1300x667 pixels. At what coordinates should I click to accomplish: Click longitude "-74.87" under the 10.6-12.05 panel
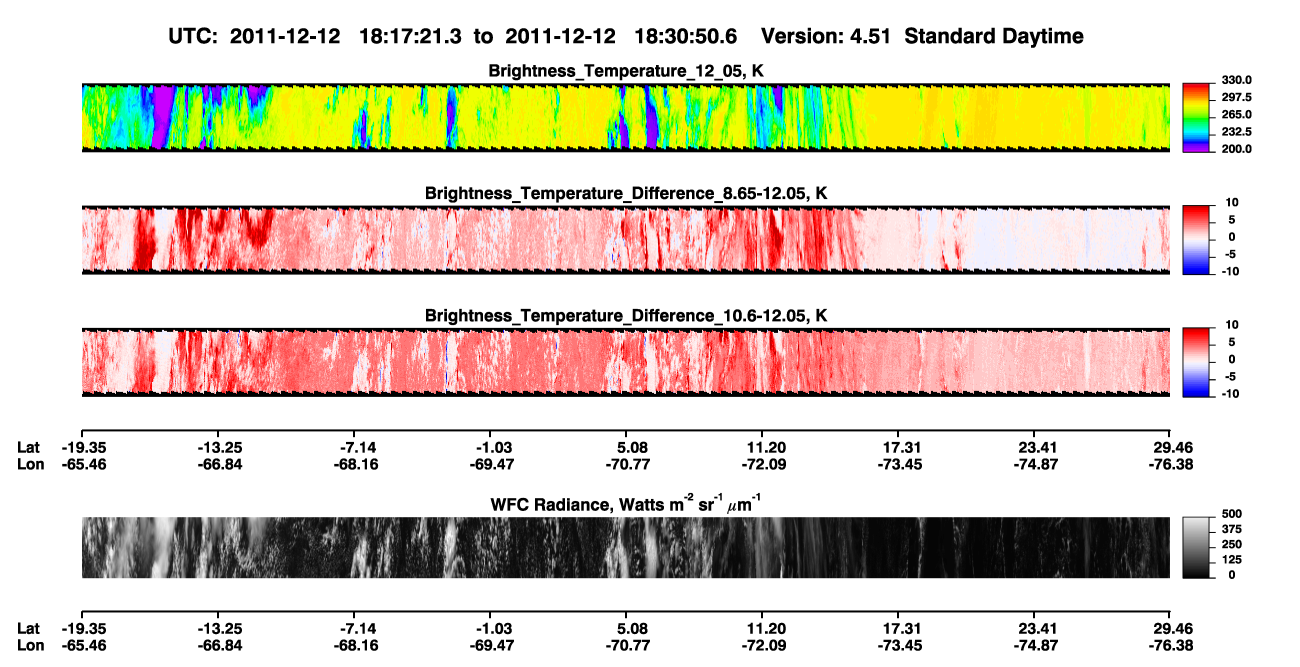click(x=1034, y=464)
